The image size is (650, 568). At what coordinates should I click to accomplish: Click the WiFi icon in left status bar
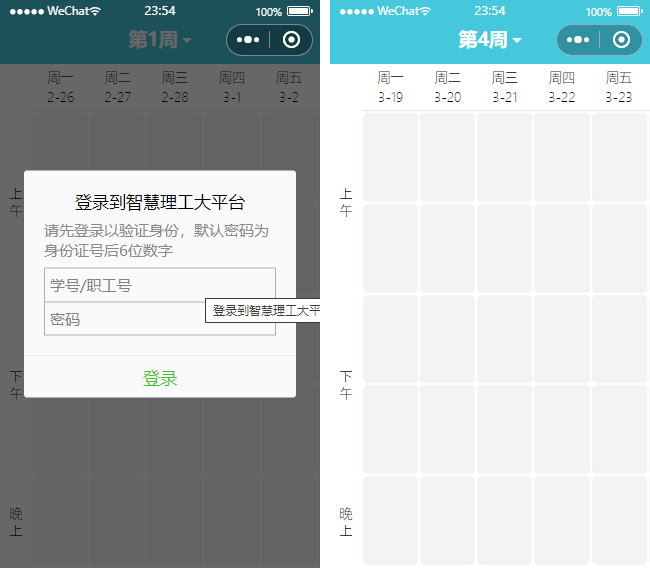click(95, 11)
